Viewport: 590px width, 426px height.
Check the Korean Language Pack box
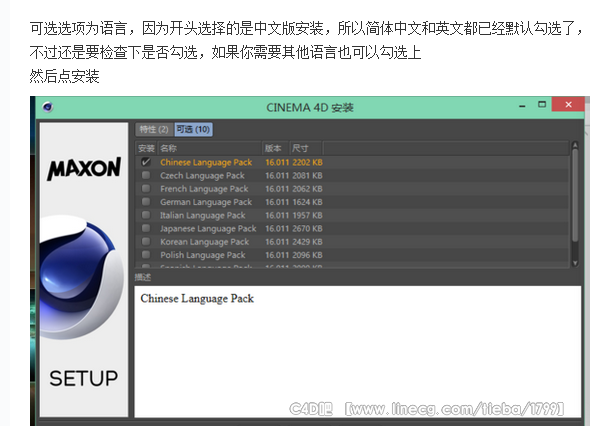[x=146, y=242]
